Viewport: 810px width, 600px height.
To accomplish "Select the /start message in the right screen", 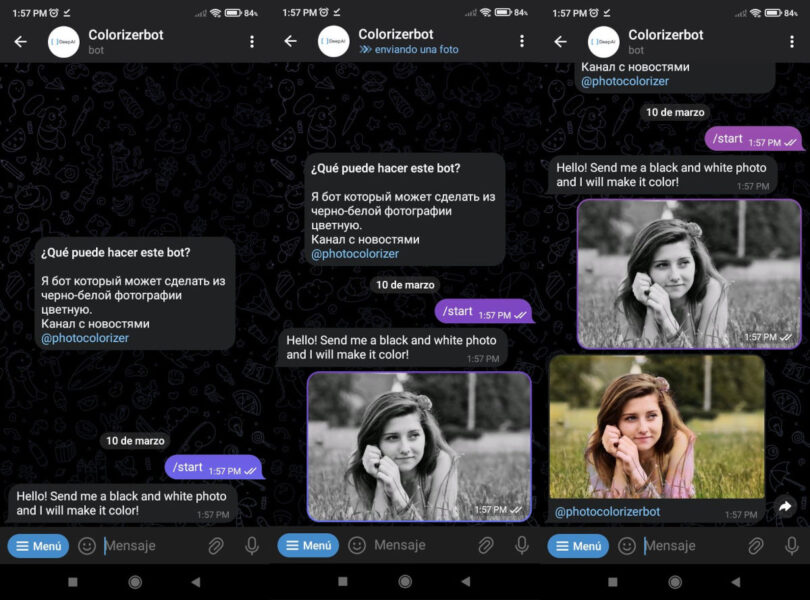I will [x=754, y=139].
